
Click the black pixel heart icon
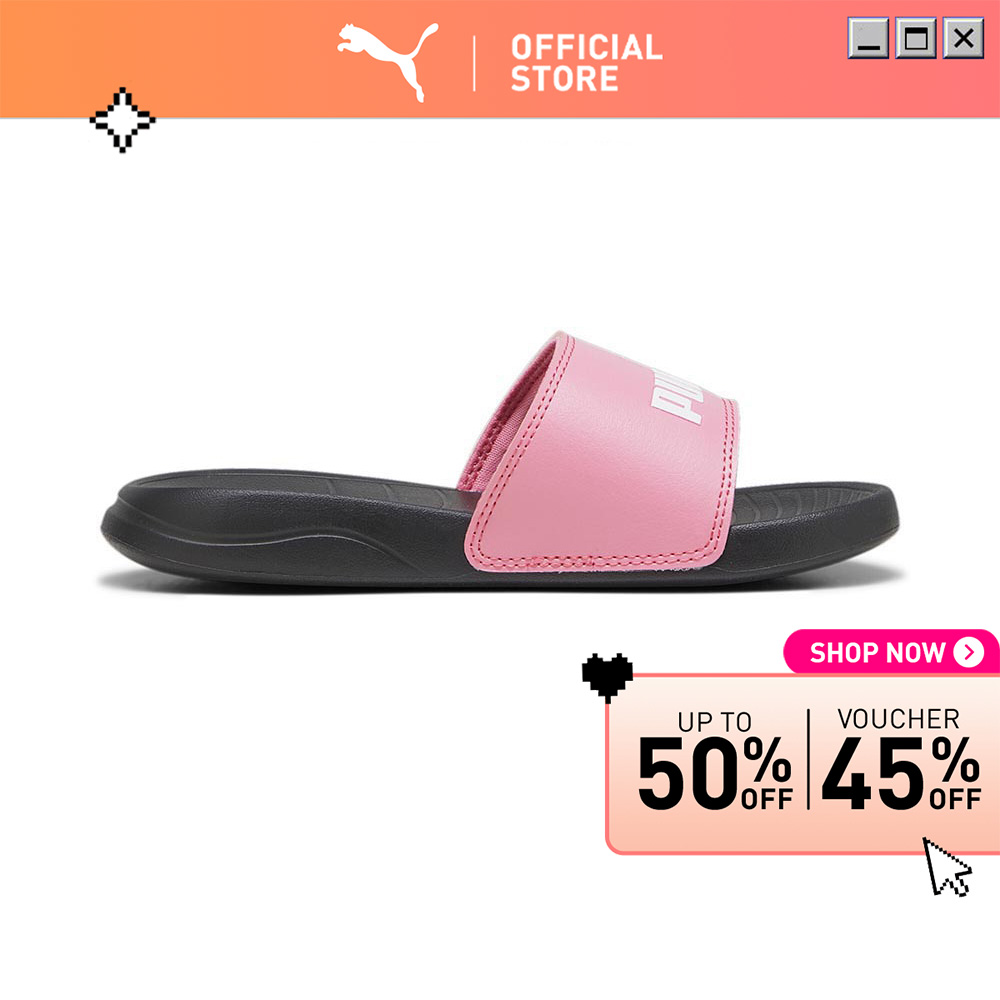point(607,678)
